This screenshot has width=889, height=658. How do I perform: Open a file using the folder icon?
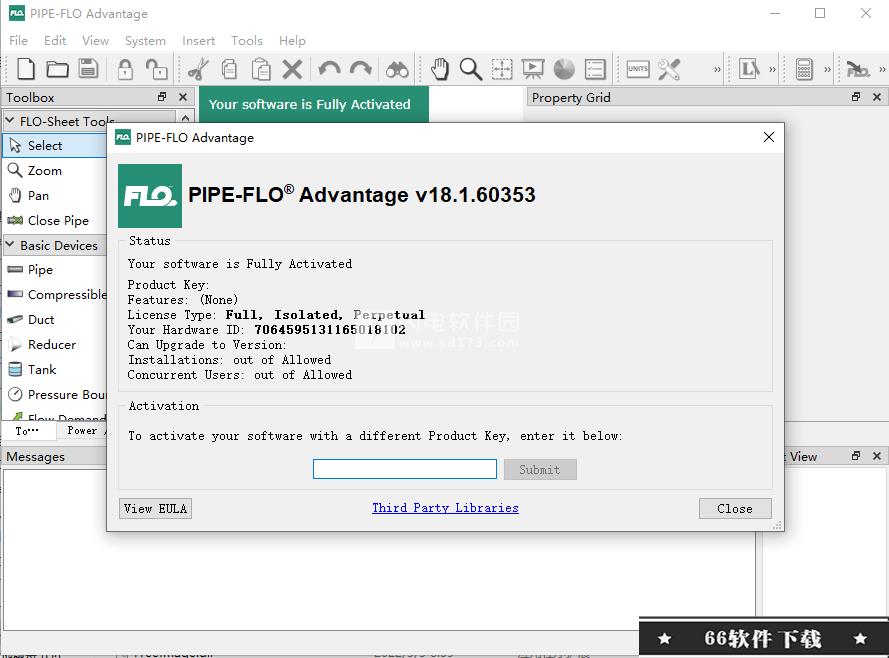[x=57, y=69]
